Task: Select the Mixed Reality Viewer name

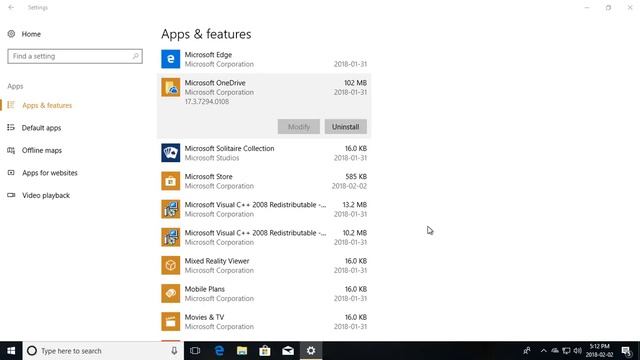Action: pyautogui.click(x=217, y=261)
